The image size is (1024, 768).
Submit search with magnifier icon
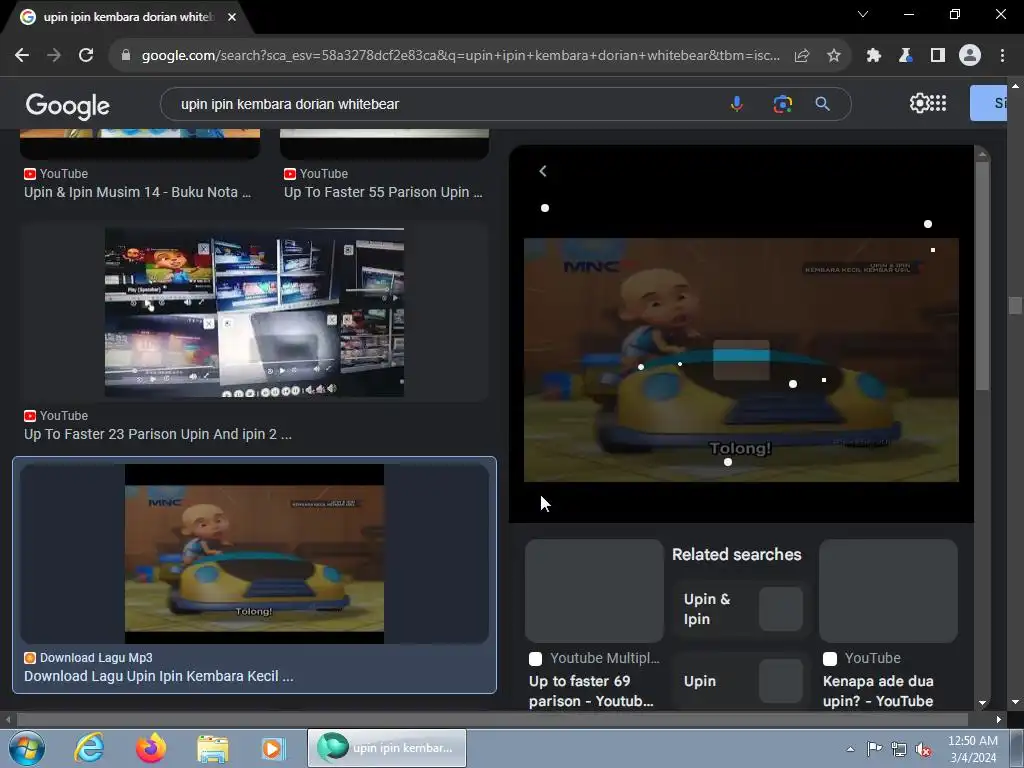pyautogui.click(x=822, y=104)
